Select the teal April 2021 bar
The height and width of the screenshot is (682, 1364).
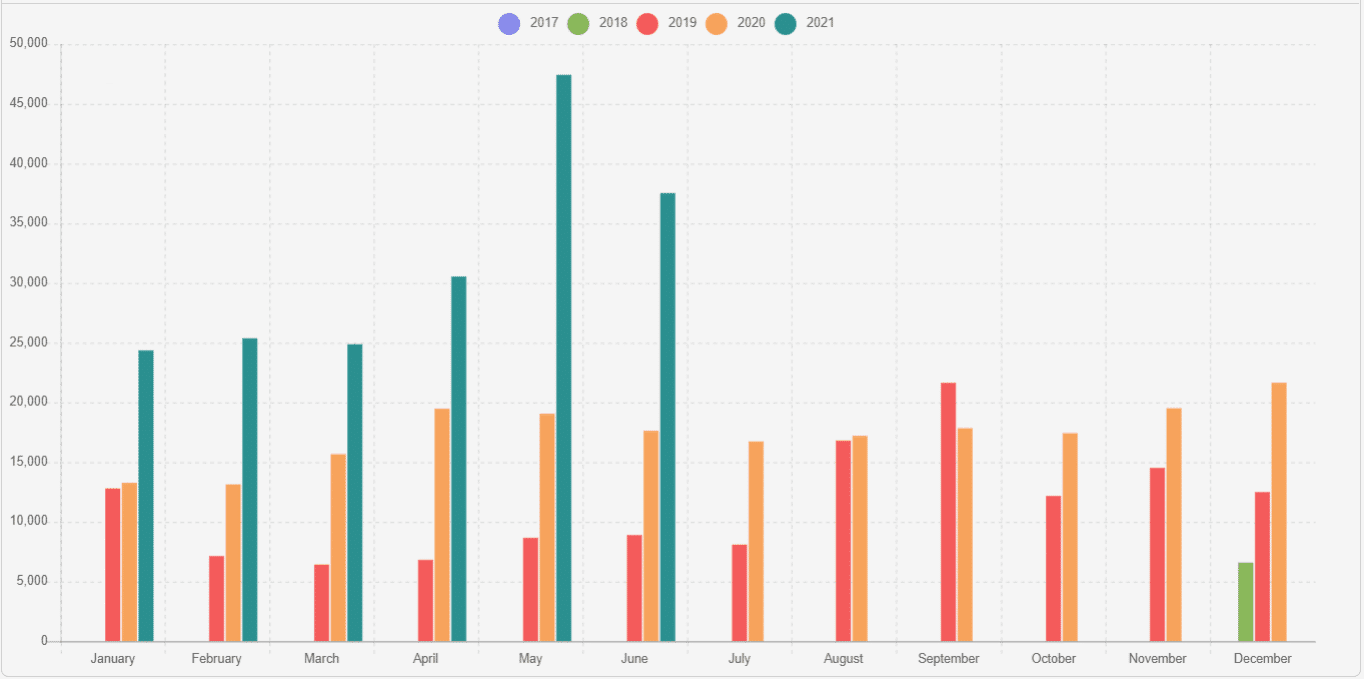(459, 459)
